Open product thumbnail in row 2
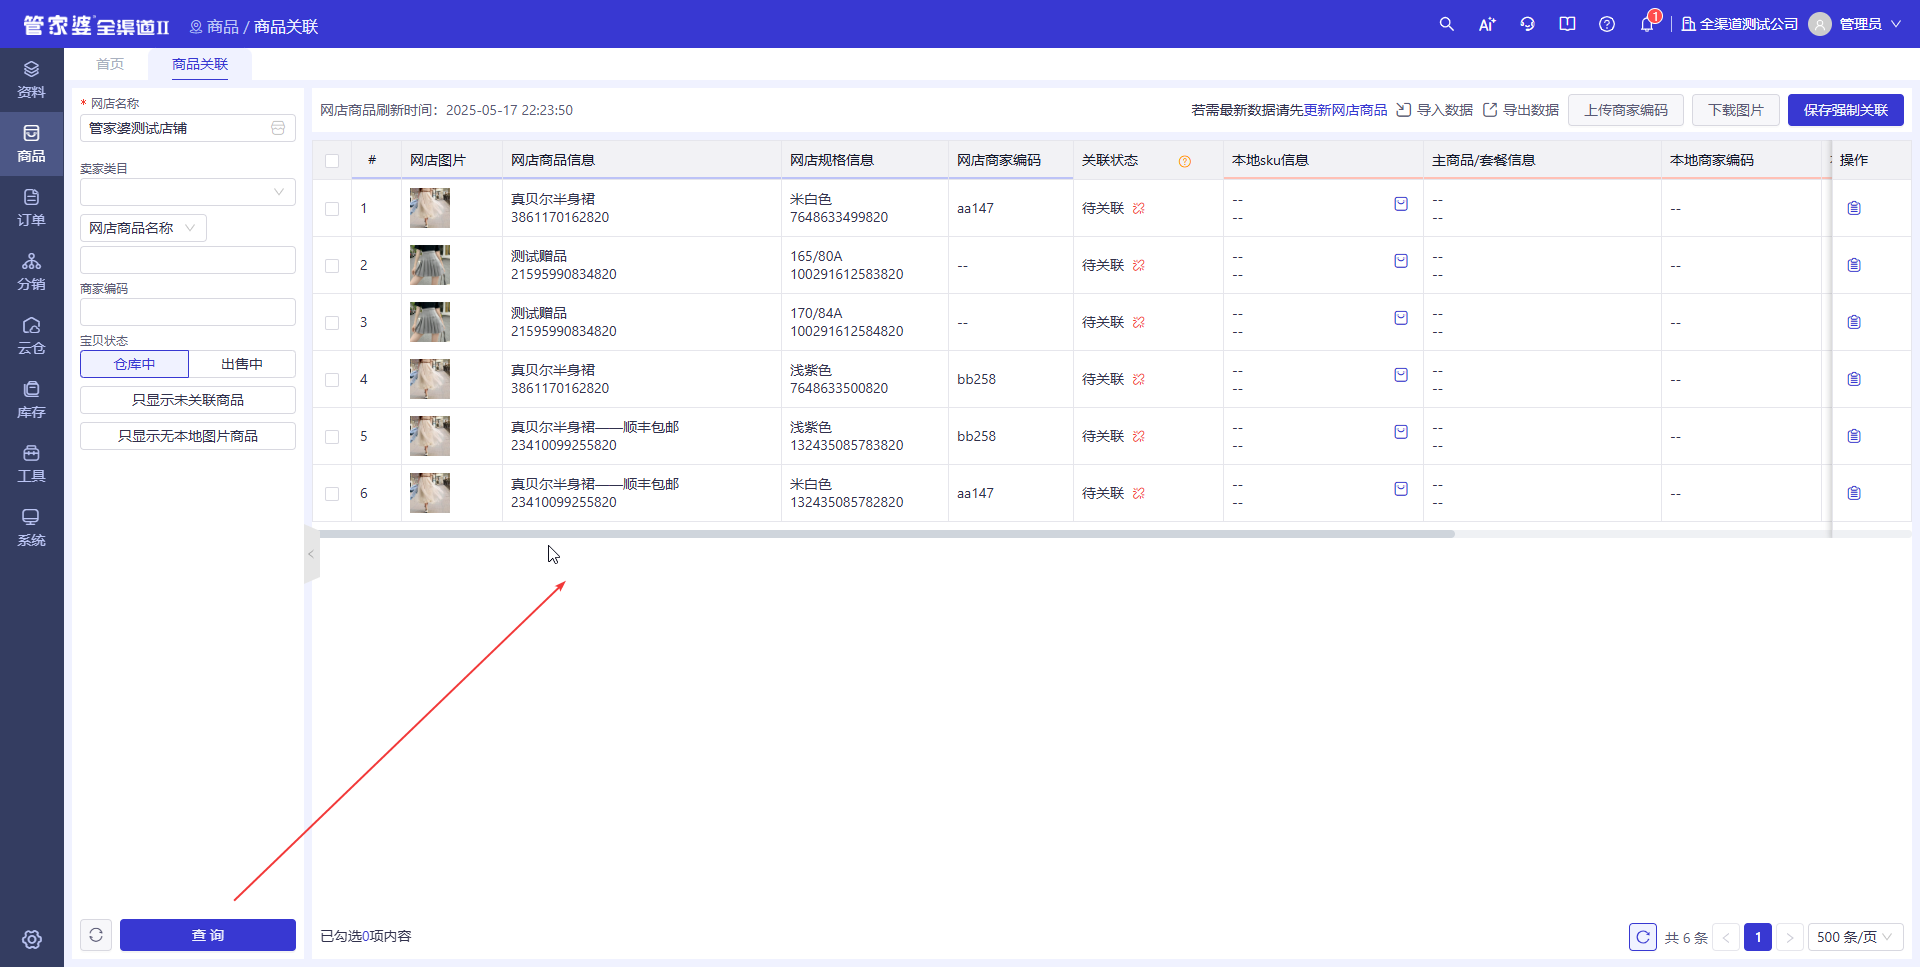 point(430,265)
